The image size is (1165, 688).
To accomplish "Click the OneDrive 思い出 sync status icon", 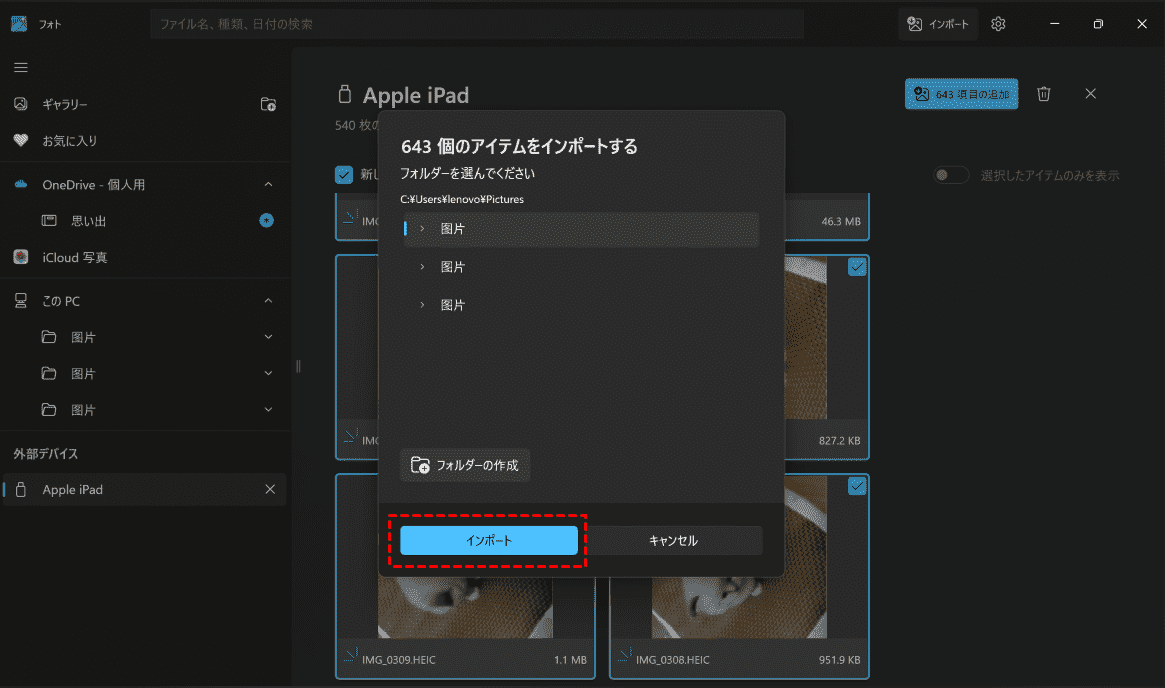I will click(266, 220).
